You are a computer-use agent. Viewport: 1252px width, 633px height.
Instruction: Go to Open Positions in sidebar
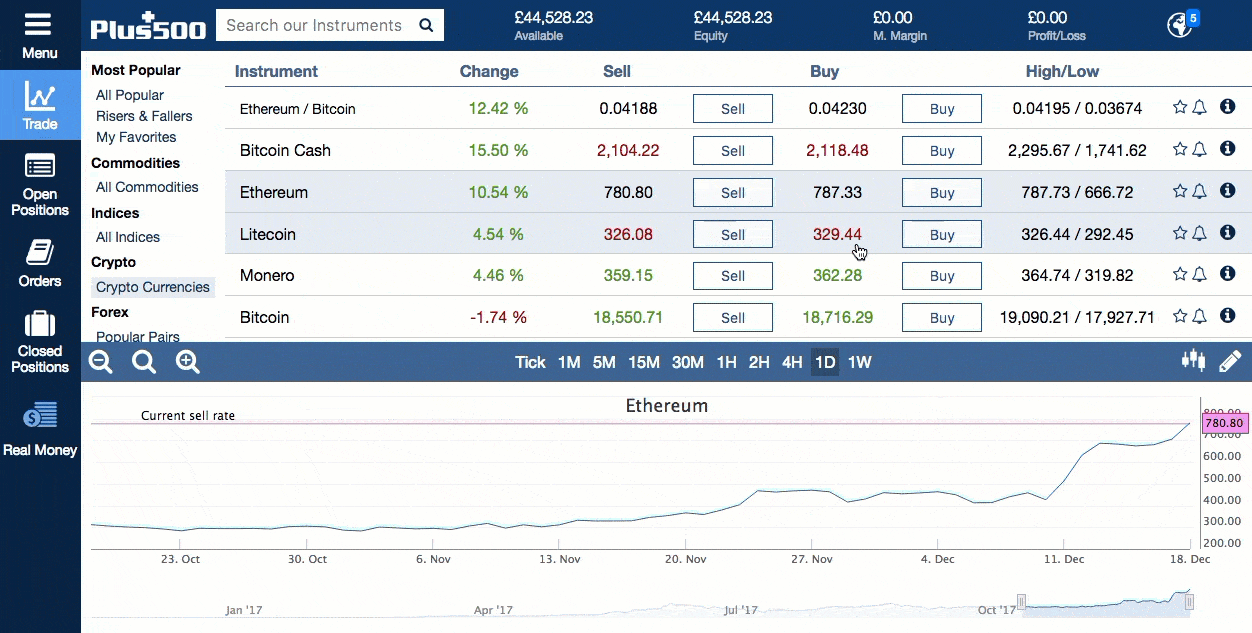tap(40, 185)
